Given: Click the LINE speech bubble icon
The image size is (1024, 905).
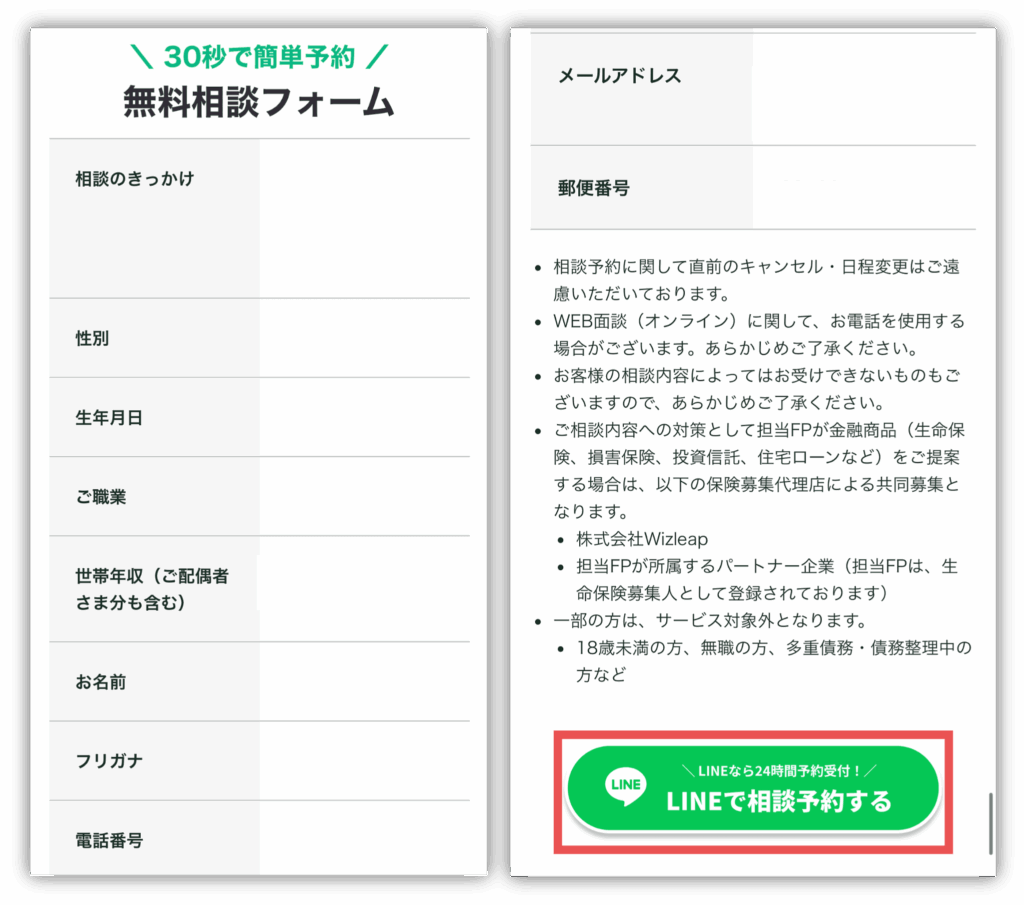Looking at the screenshot, I should (x=626, y=786).
